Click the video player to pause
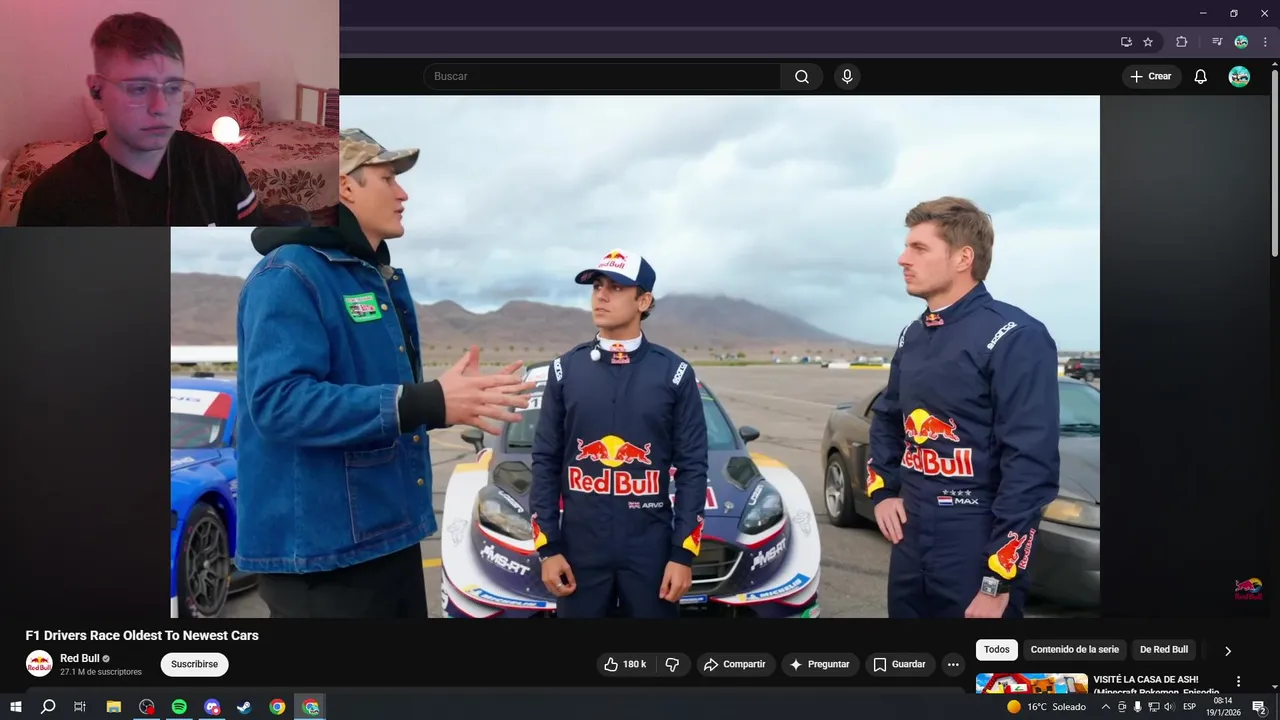 pos(635,356)
